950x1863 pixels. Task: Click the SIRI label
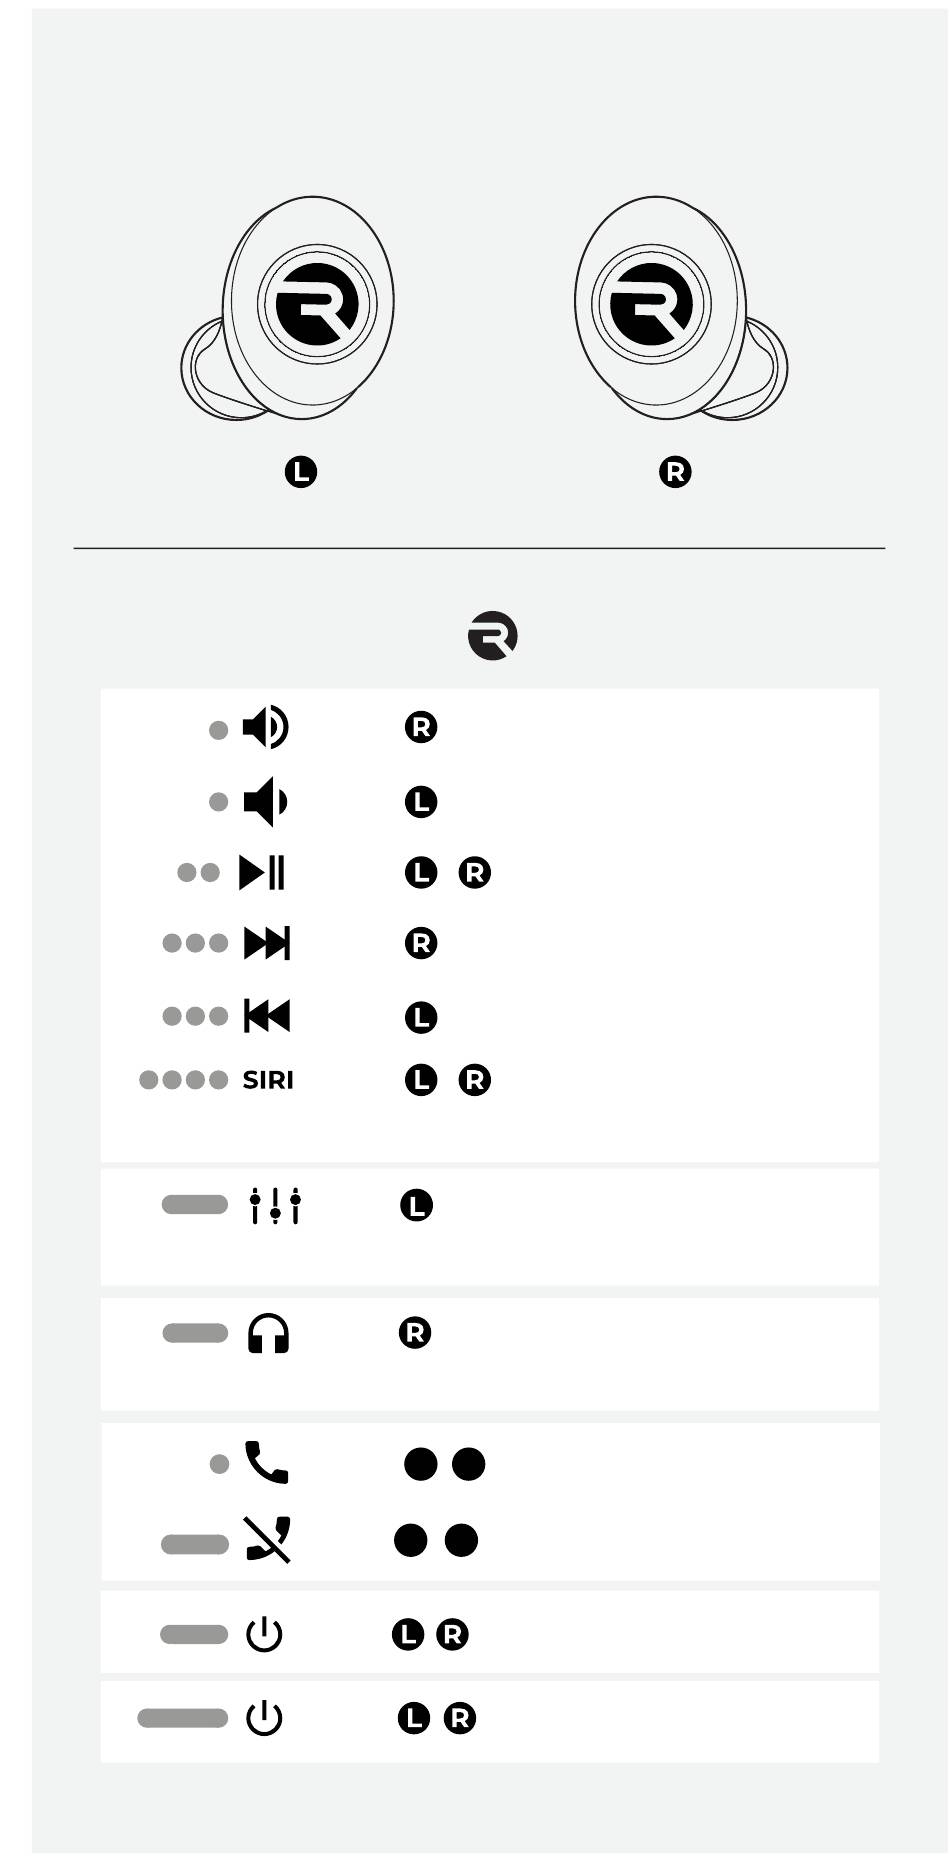click(x=268, y=1080)
